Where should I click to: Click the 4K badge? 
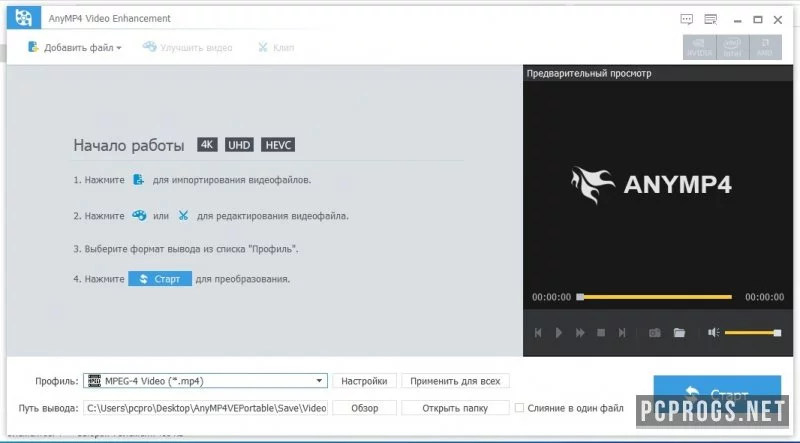coord(207,145)
